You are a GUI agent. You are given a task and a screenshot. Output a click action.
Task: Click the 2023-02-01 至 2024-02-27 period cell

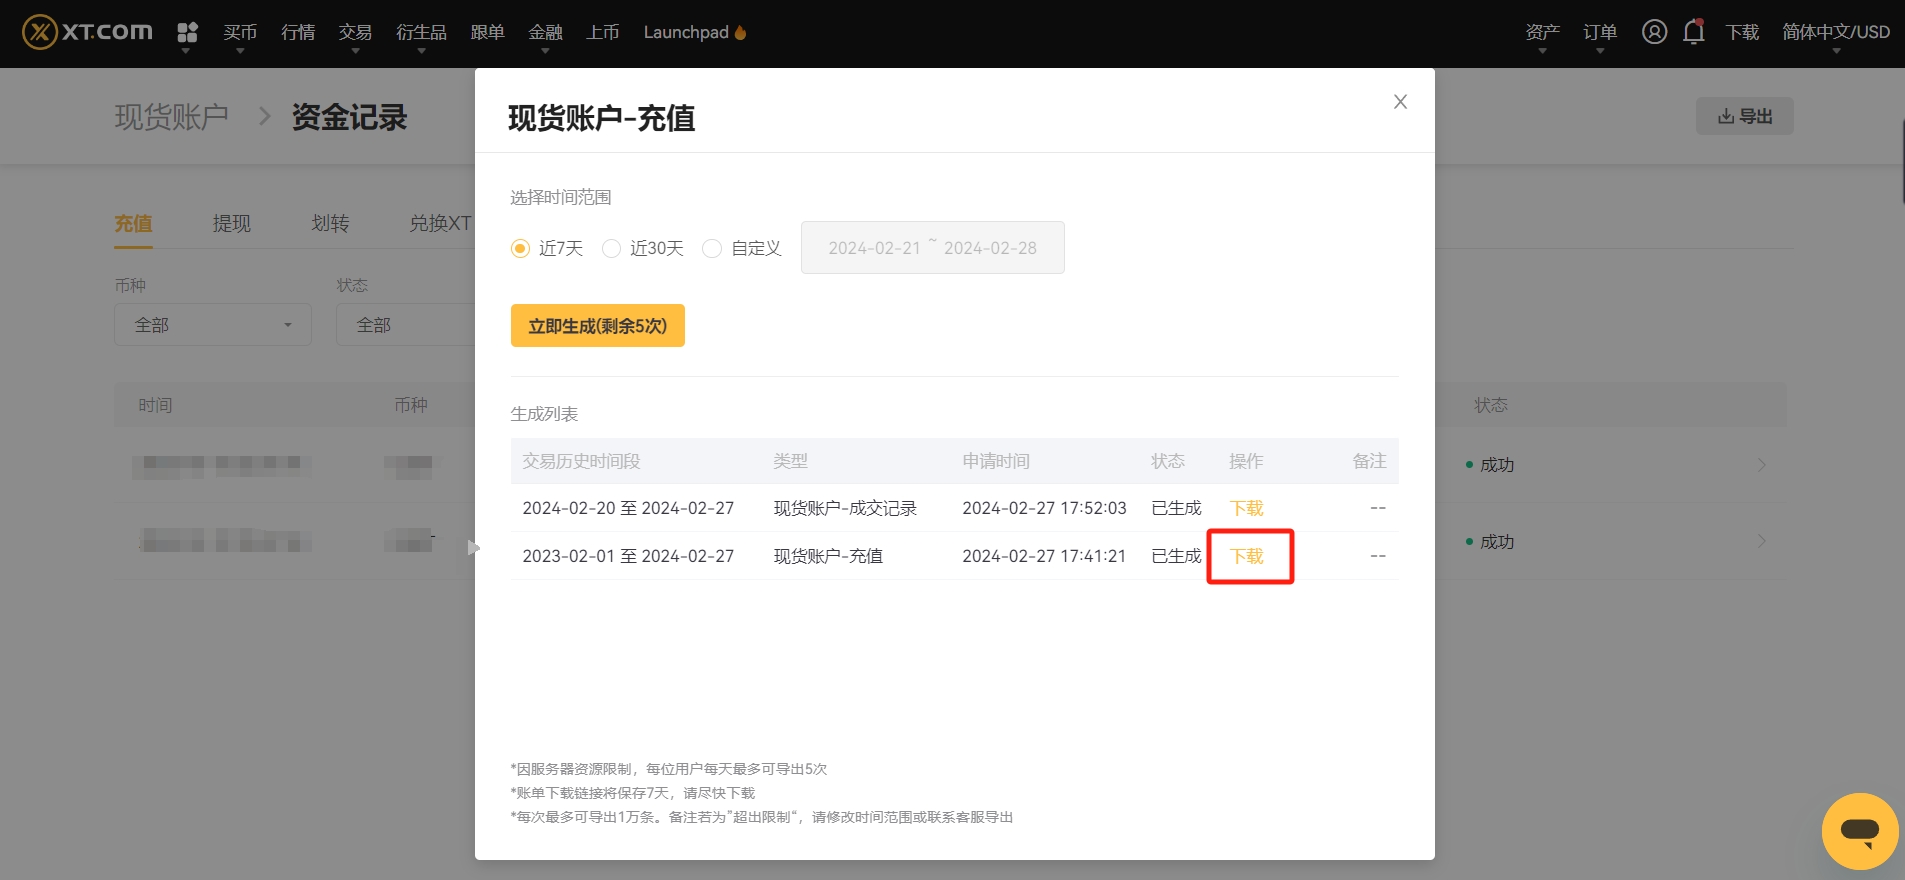point(628,556)
